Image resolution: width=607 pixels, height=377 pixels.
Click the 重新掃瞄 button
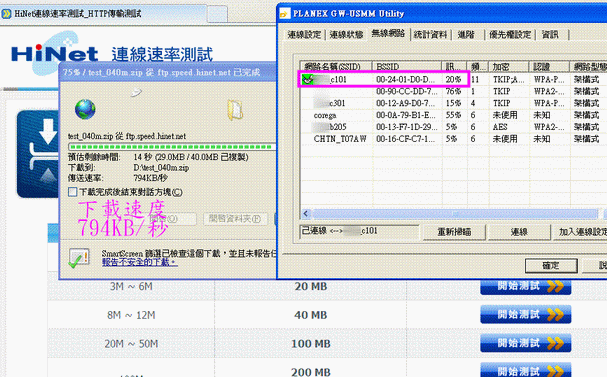(454, 232)
